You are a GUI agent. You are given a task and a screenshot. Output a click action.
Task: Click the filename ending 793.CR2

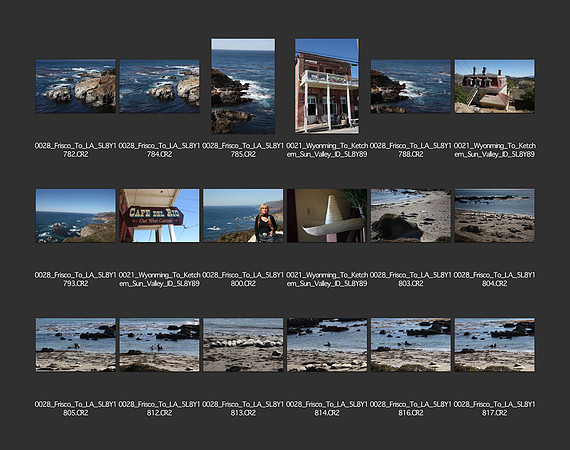coord(76,279)
